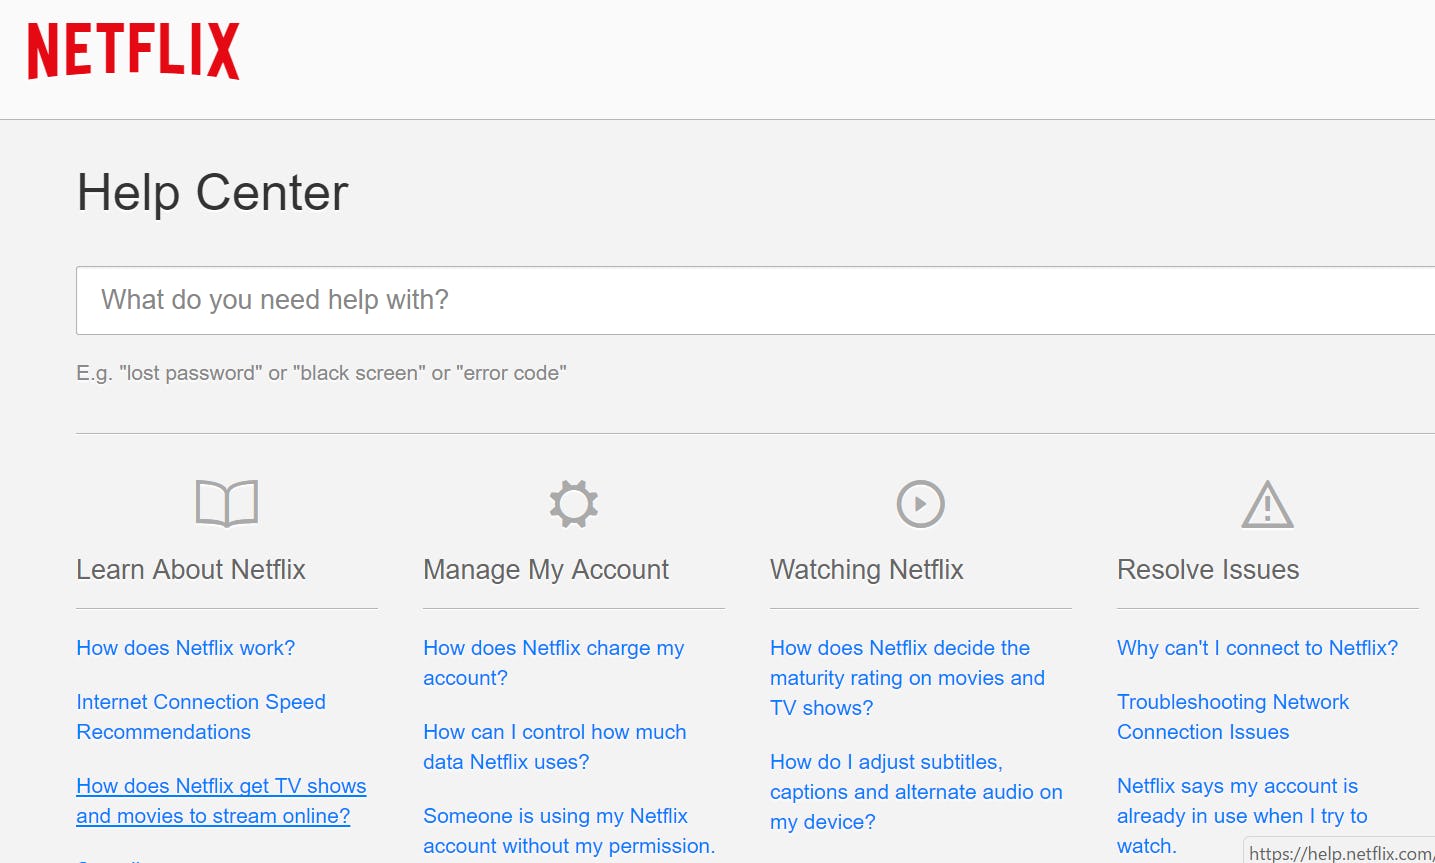Open the Watching Netflix play icon
The width and height of the screenshot is (1435, 863).
(919, 503)
